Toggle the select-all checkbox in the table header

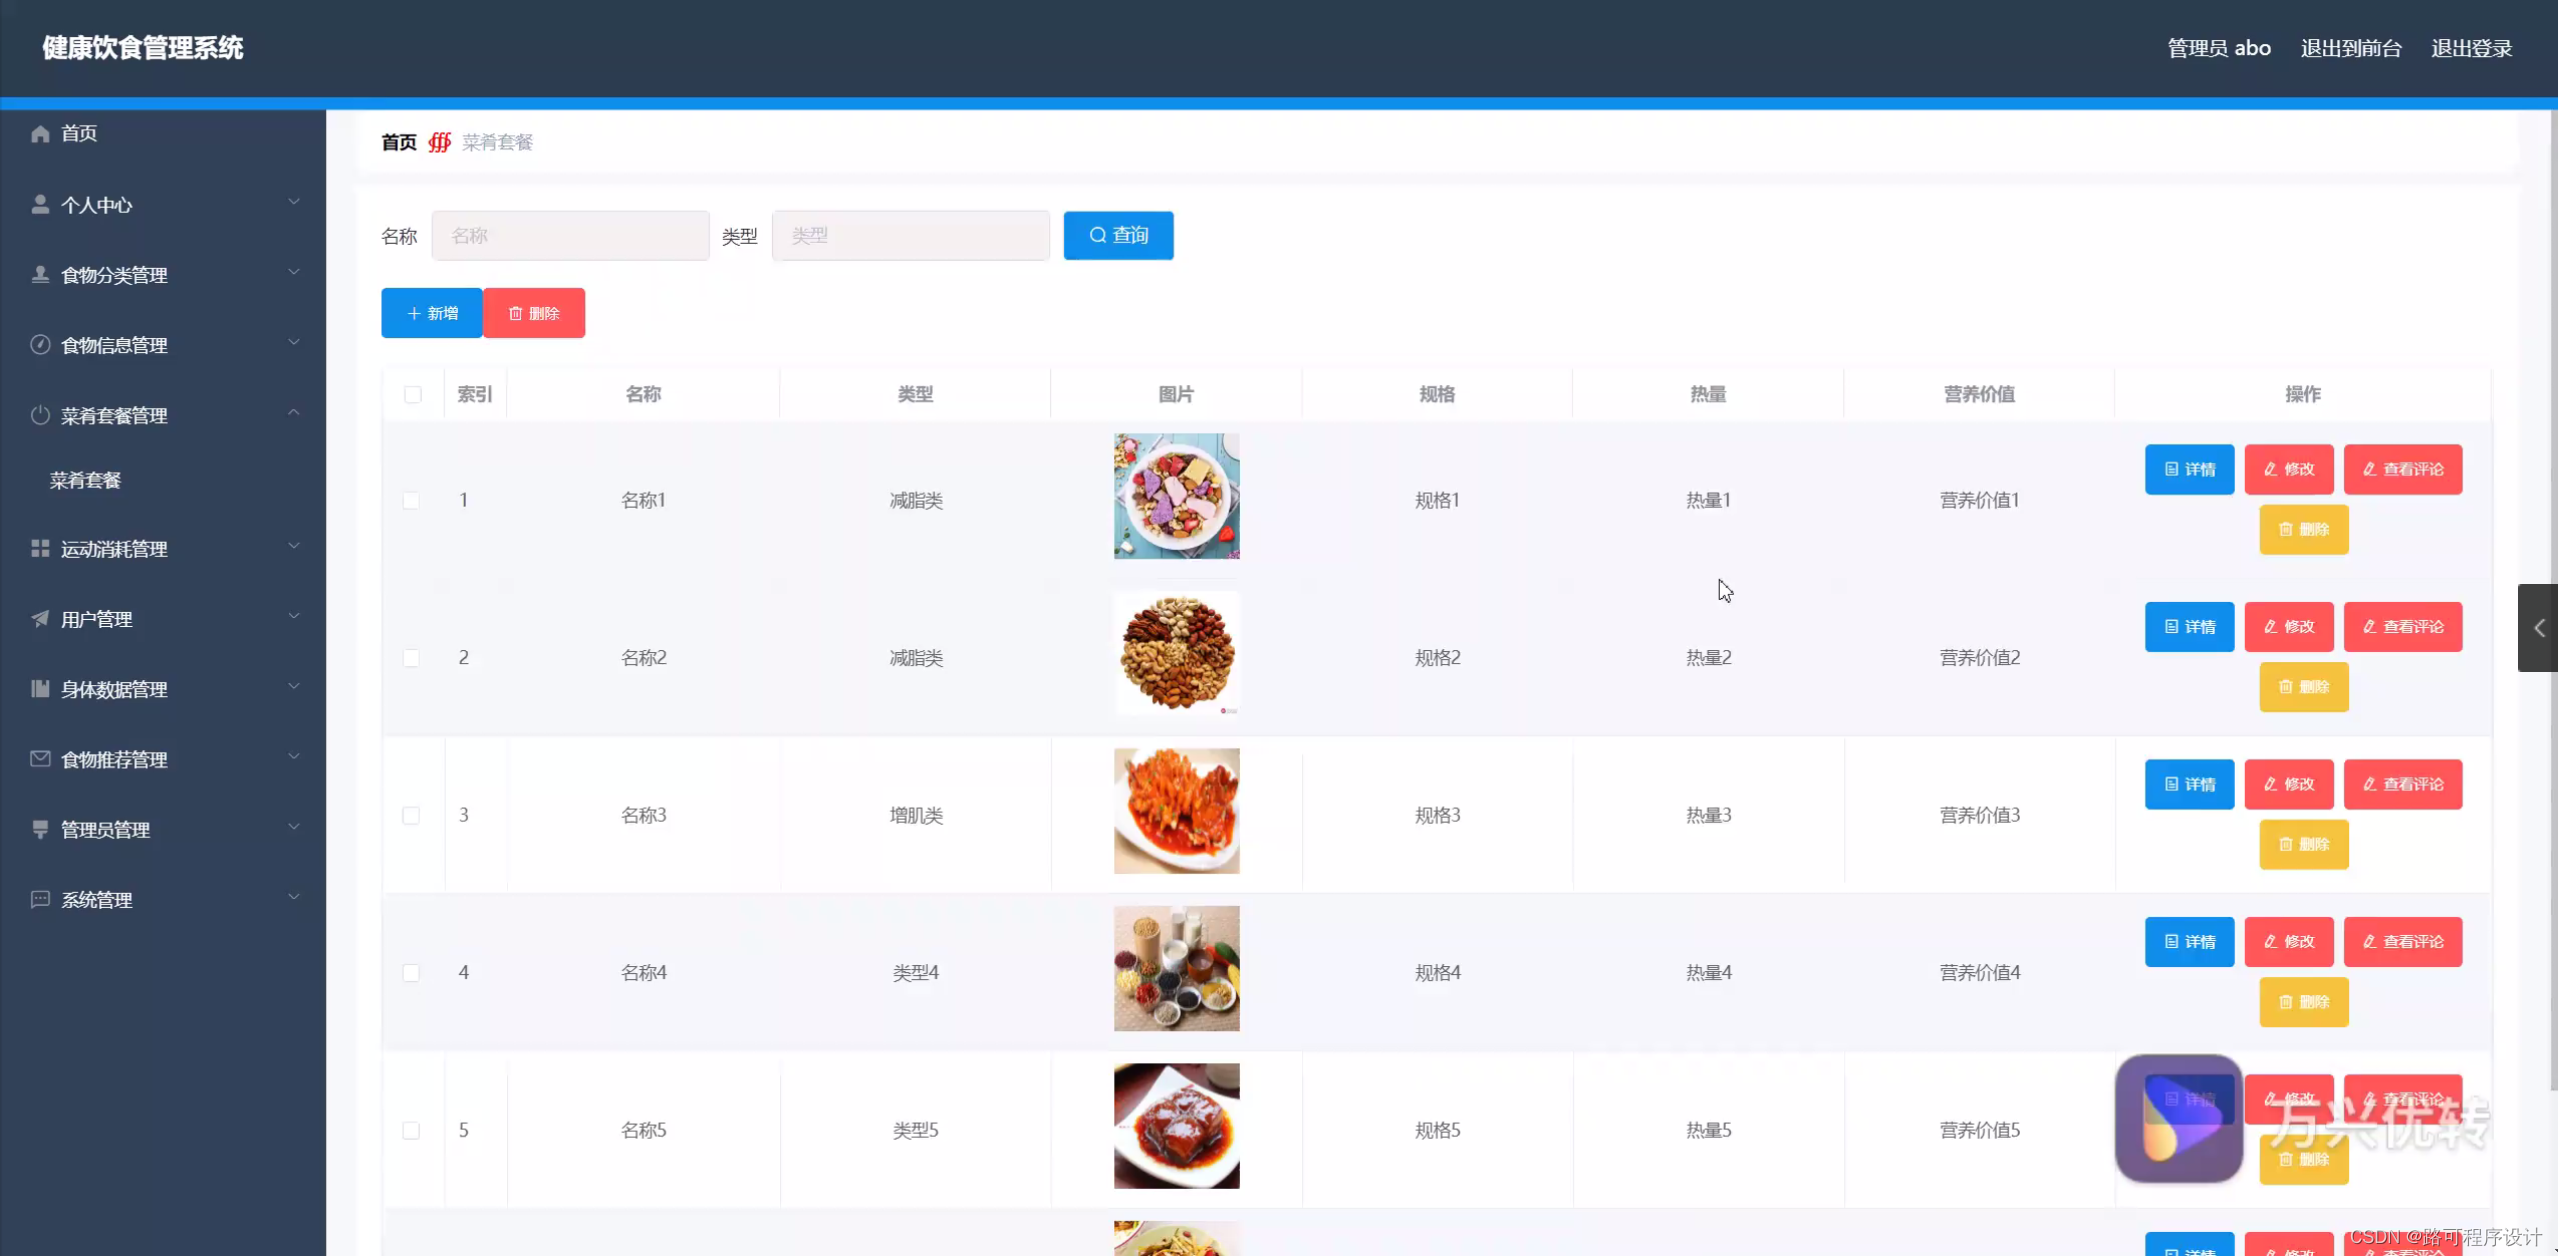[412, 394]
